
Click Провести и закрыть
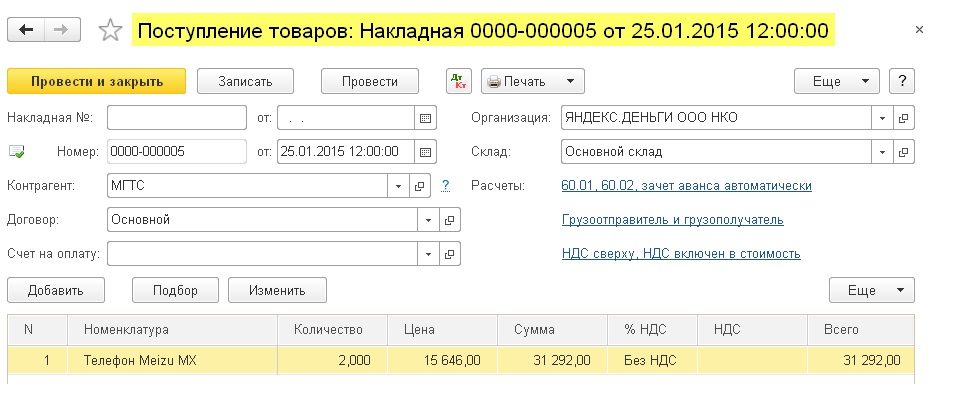click(96, 81)
